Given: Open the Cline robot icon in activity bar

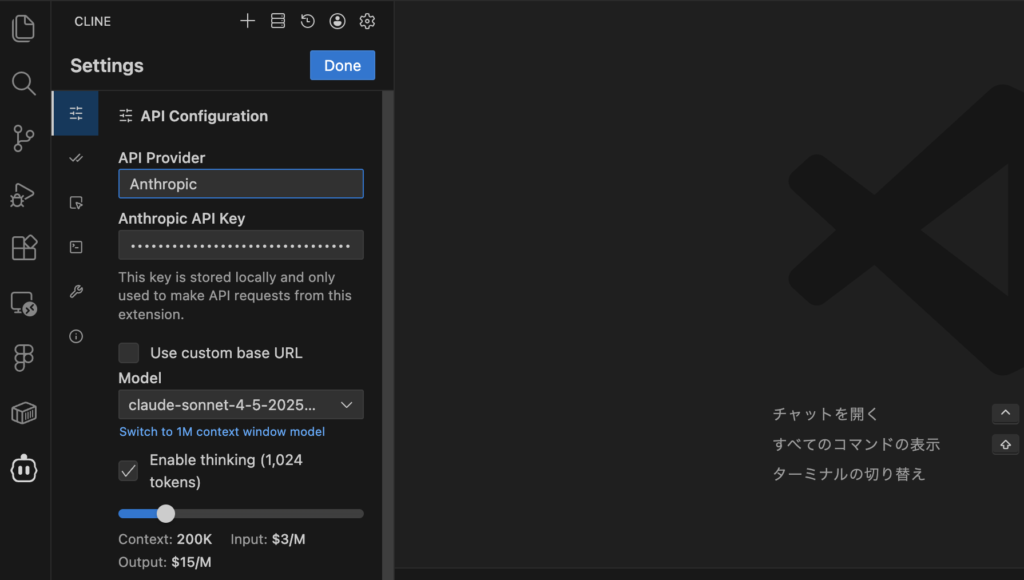Looking at the screenshot, I should coord(24,468).
